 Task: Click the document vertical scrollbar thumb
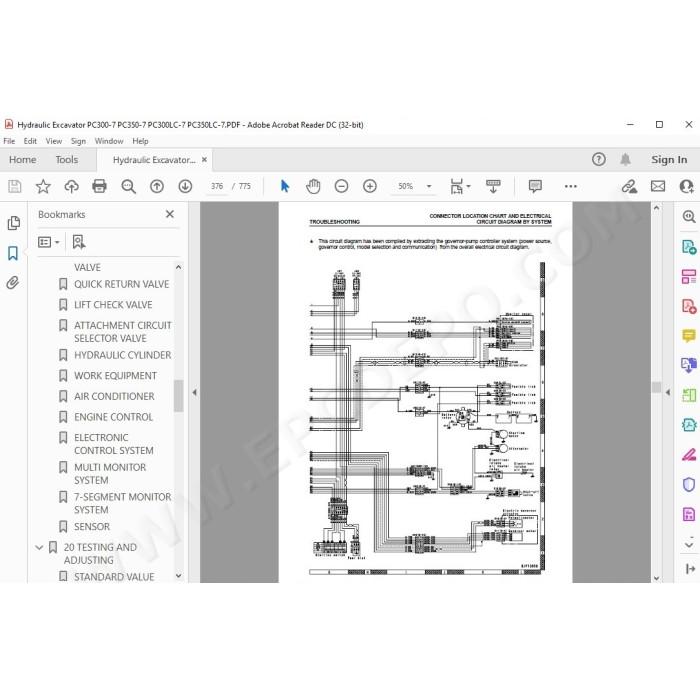pos(656,387)
